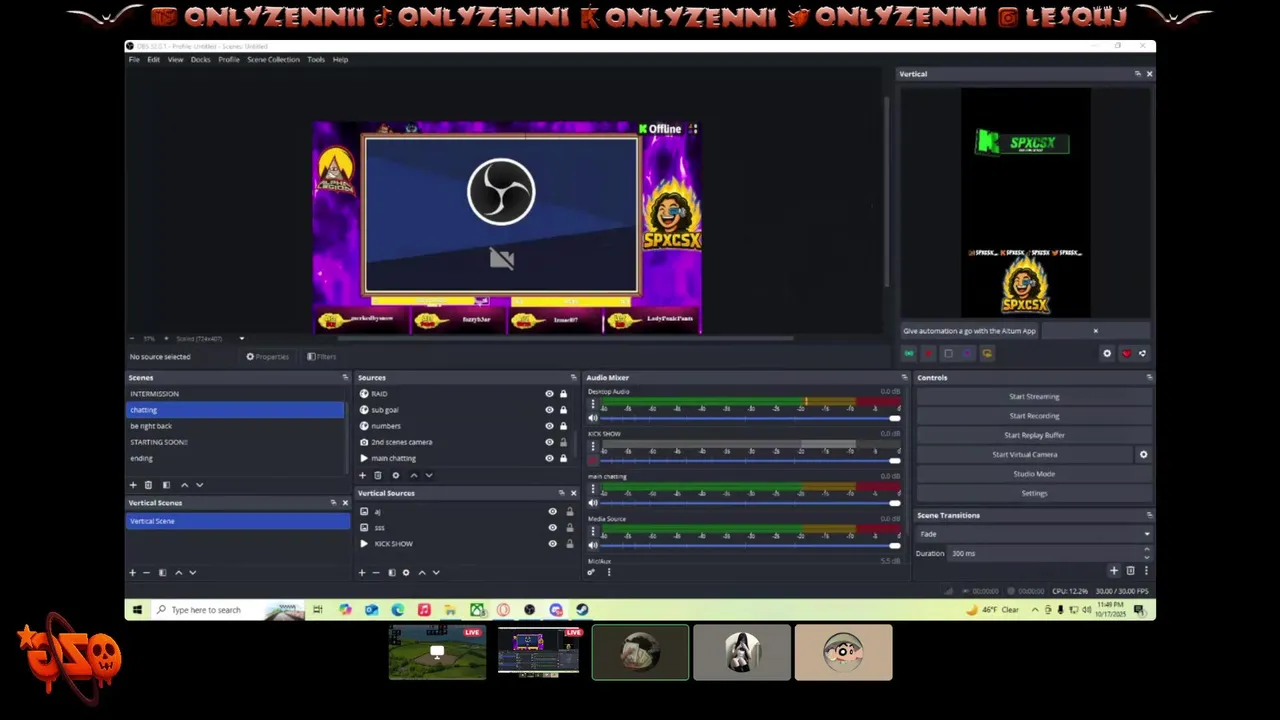Mute Desktop Audio speaker icon
Image resolution: width=1280 pixels, height=720 pixels.
593,419
